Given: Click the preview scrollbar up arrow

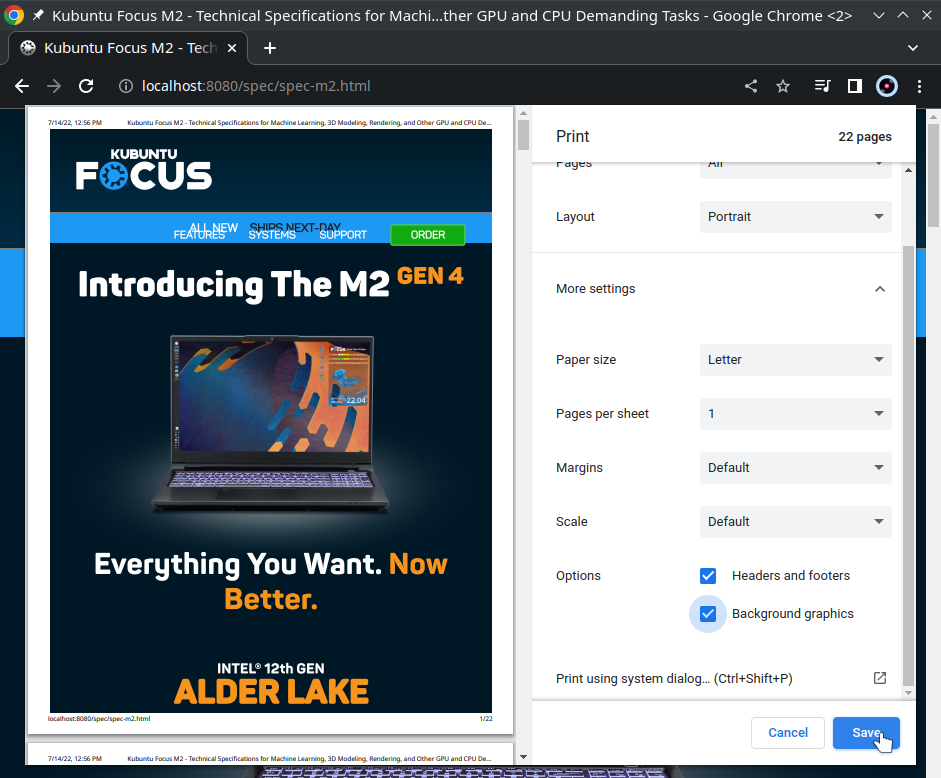Looking at the screenshot, I should (x=523, y=113).
